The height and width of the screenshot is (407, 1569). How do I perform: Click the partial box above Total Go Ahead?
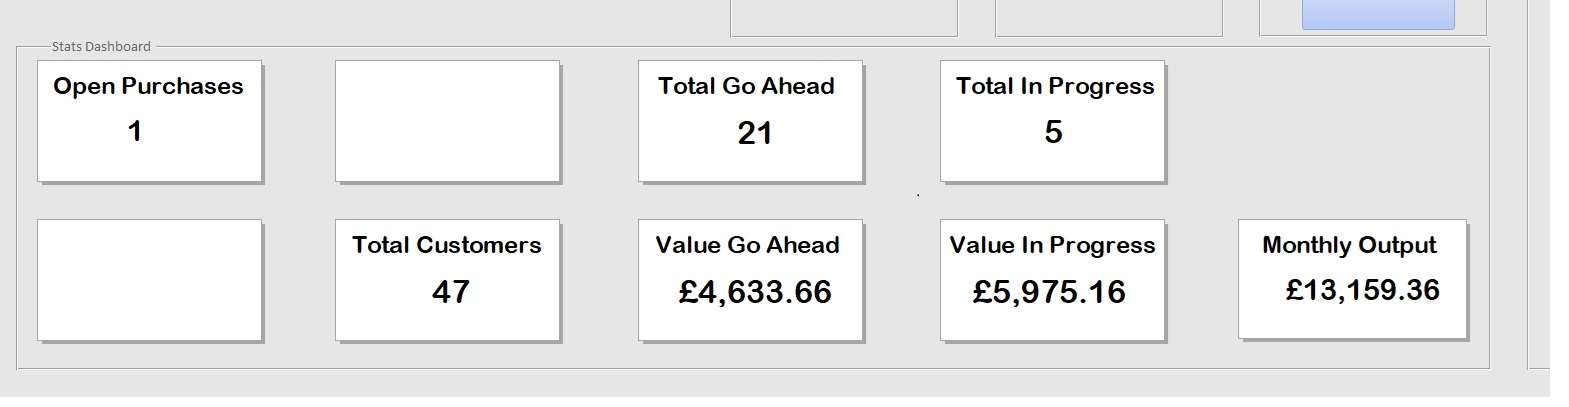point(844,17)
